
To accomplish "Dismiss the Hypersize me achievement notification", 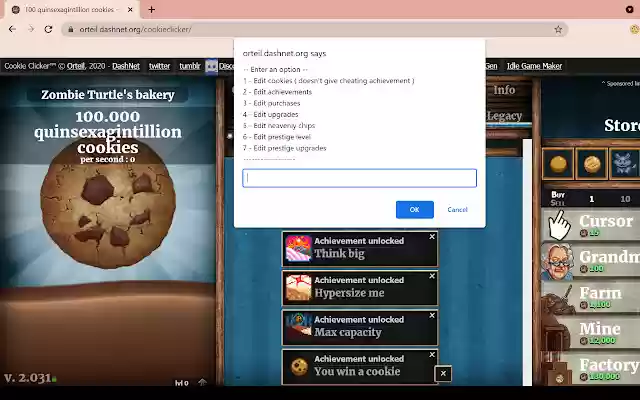I will tap(432, 276).
